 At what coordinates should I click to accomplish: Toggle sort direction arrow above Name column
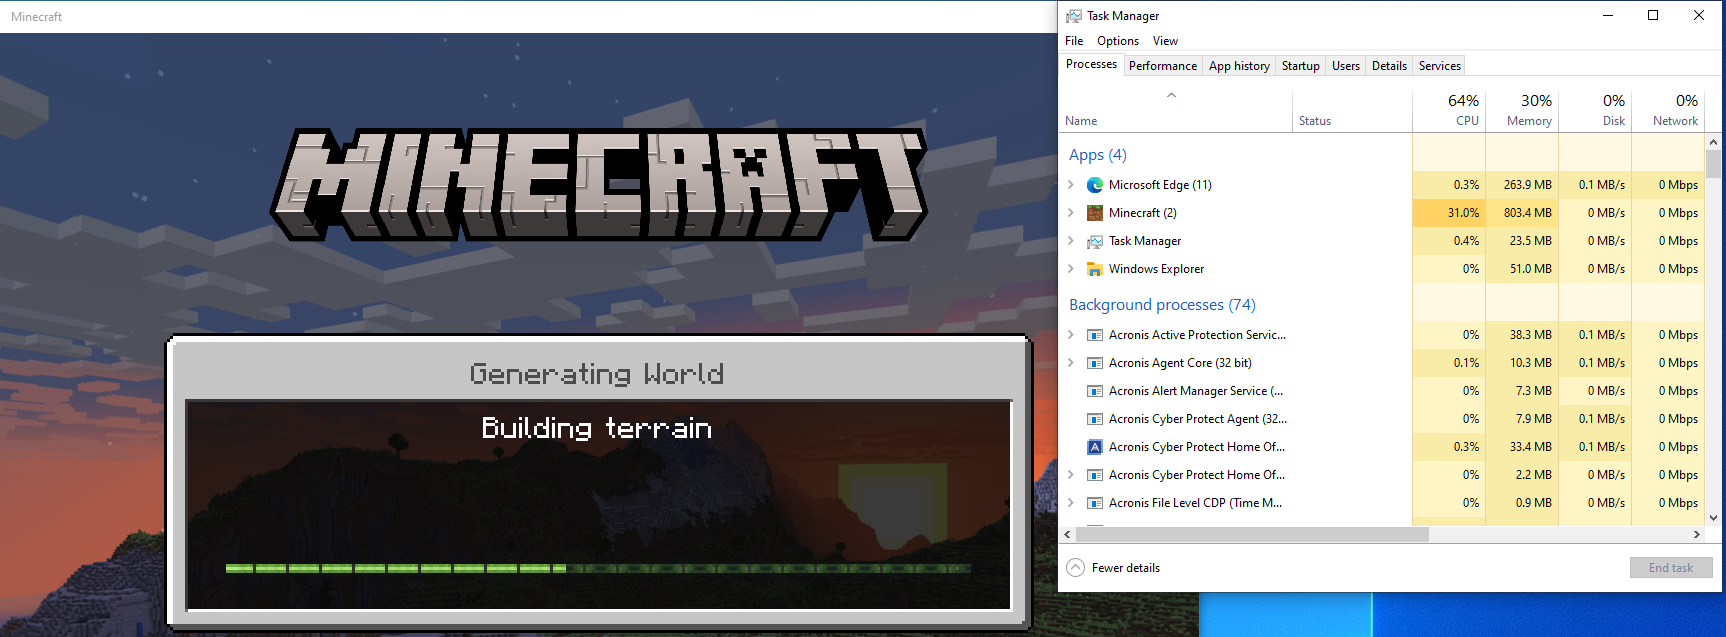coord(1171,95)
